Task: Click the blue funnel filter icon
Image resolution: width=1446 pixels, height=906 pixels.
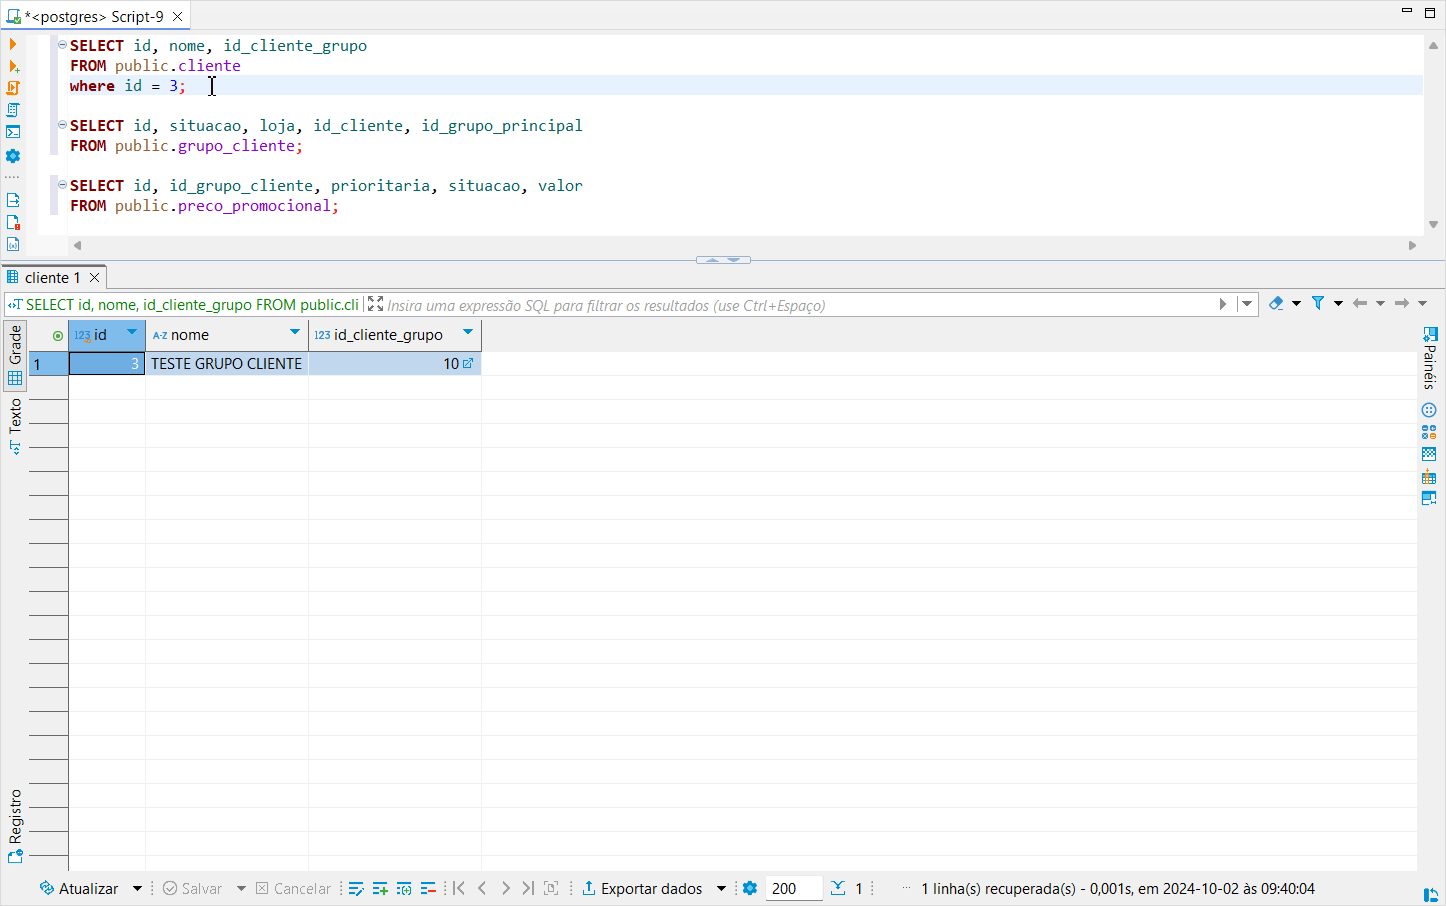Action: (x=1318, y=303)
